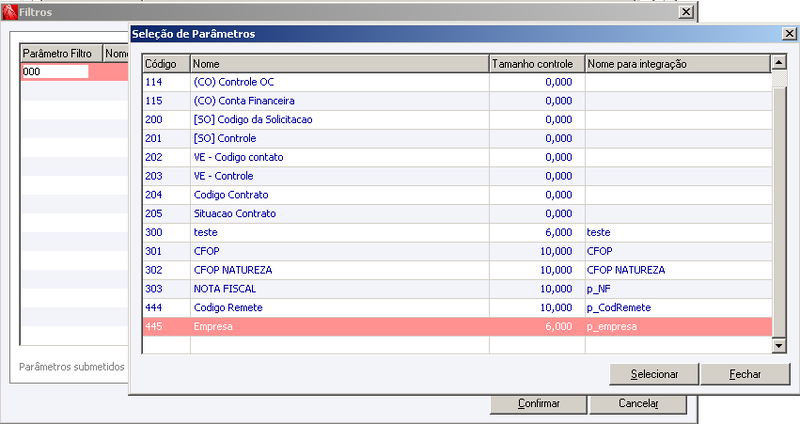Viewport: 800px width, 424px height.
Task: Click the 6,000 size cell of Empresa
Action: (x=537, y=327)
